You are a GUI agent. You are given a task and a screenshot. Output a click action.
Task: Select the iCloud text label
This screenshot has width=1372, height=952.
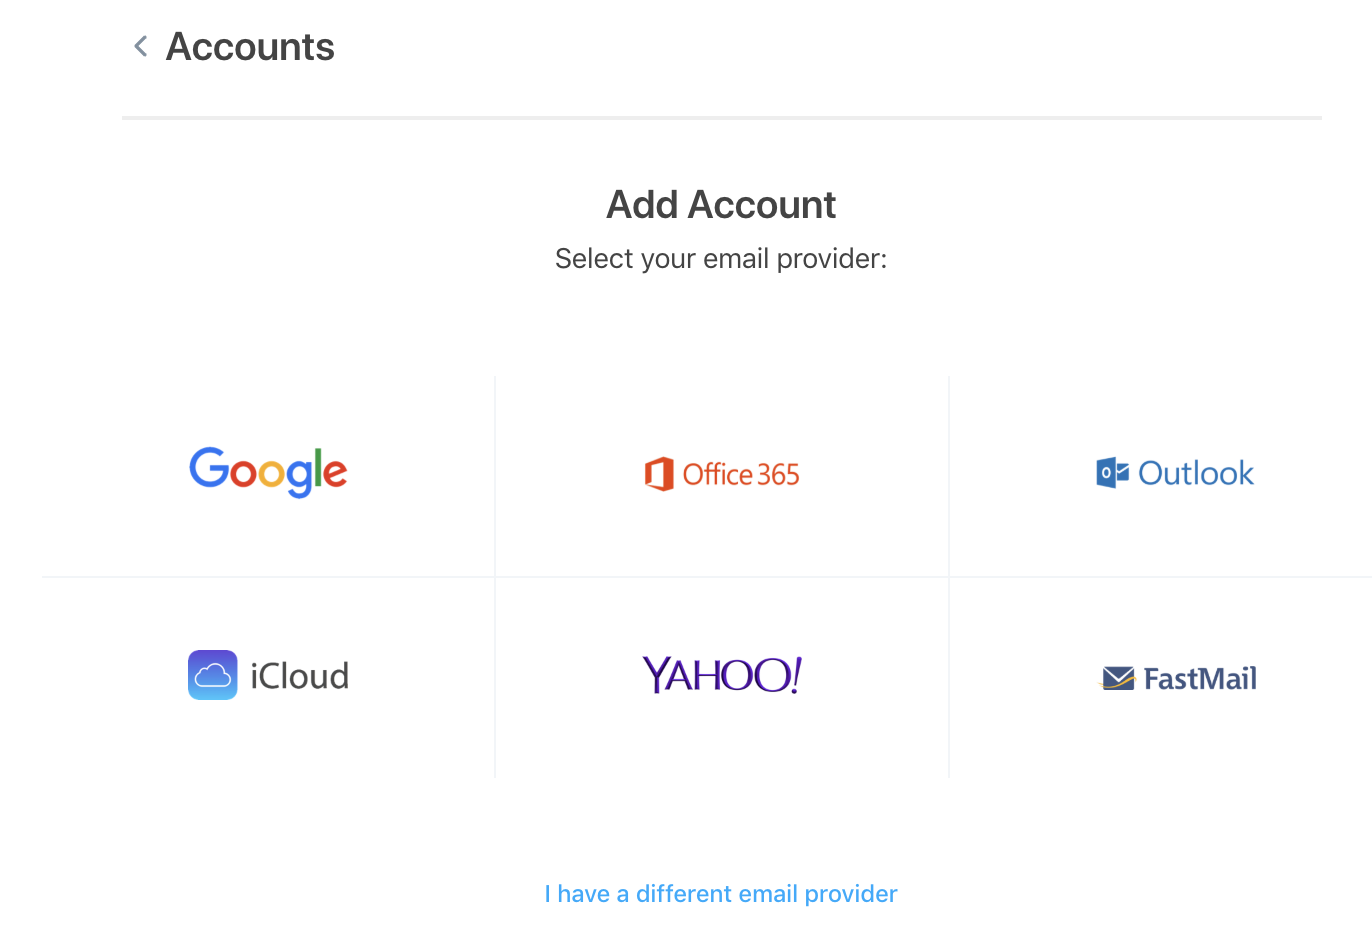click(x=299, y=677)
